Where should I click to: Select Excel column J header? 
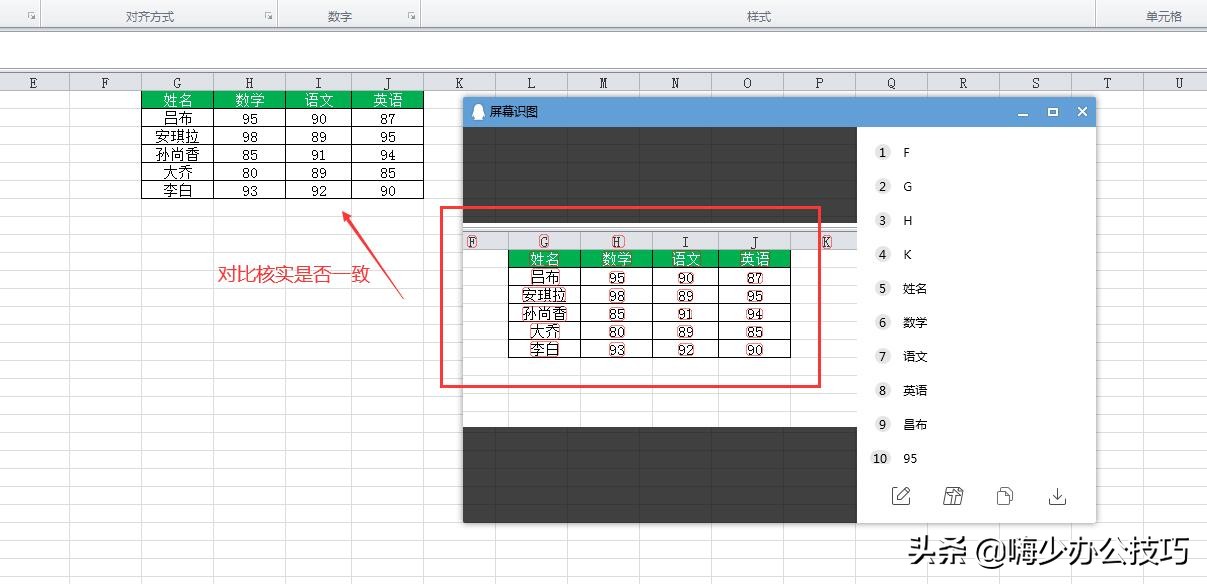[387, 83]
